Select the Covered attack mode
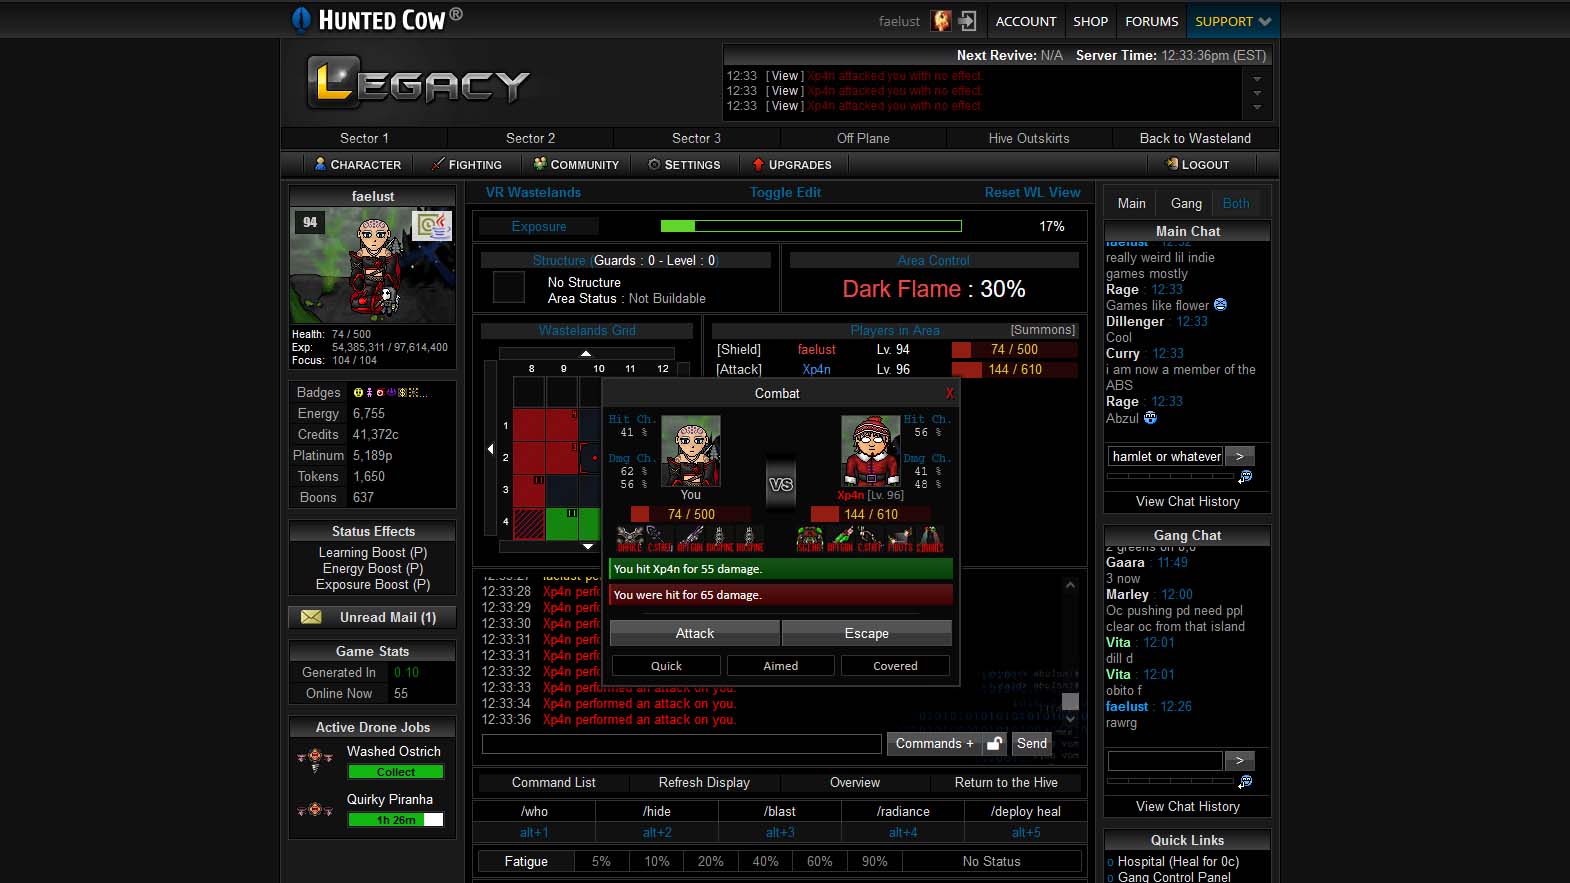Image resolution: width=1570 pixels, height=883 pixels. click(895, 666)
